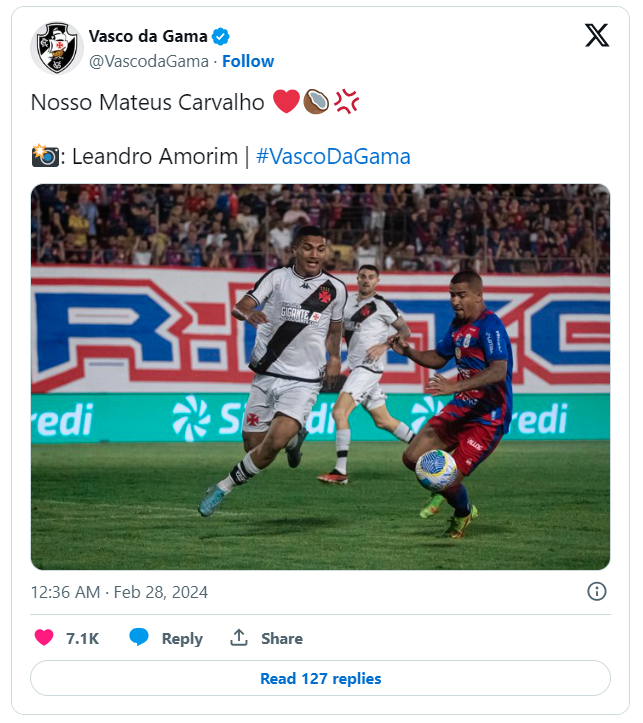Image resolution: width=643 pixels, height=723 pixels.
Task: Like the tweet with the heart icon
Action: 44,638
